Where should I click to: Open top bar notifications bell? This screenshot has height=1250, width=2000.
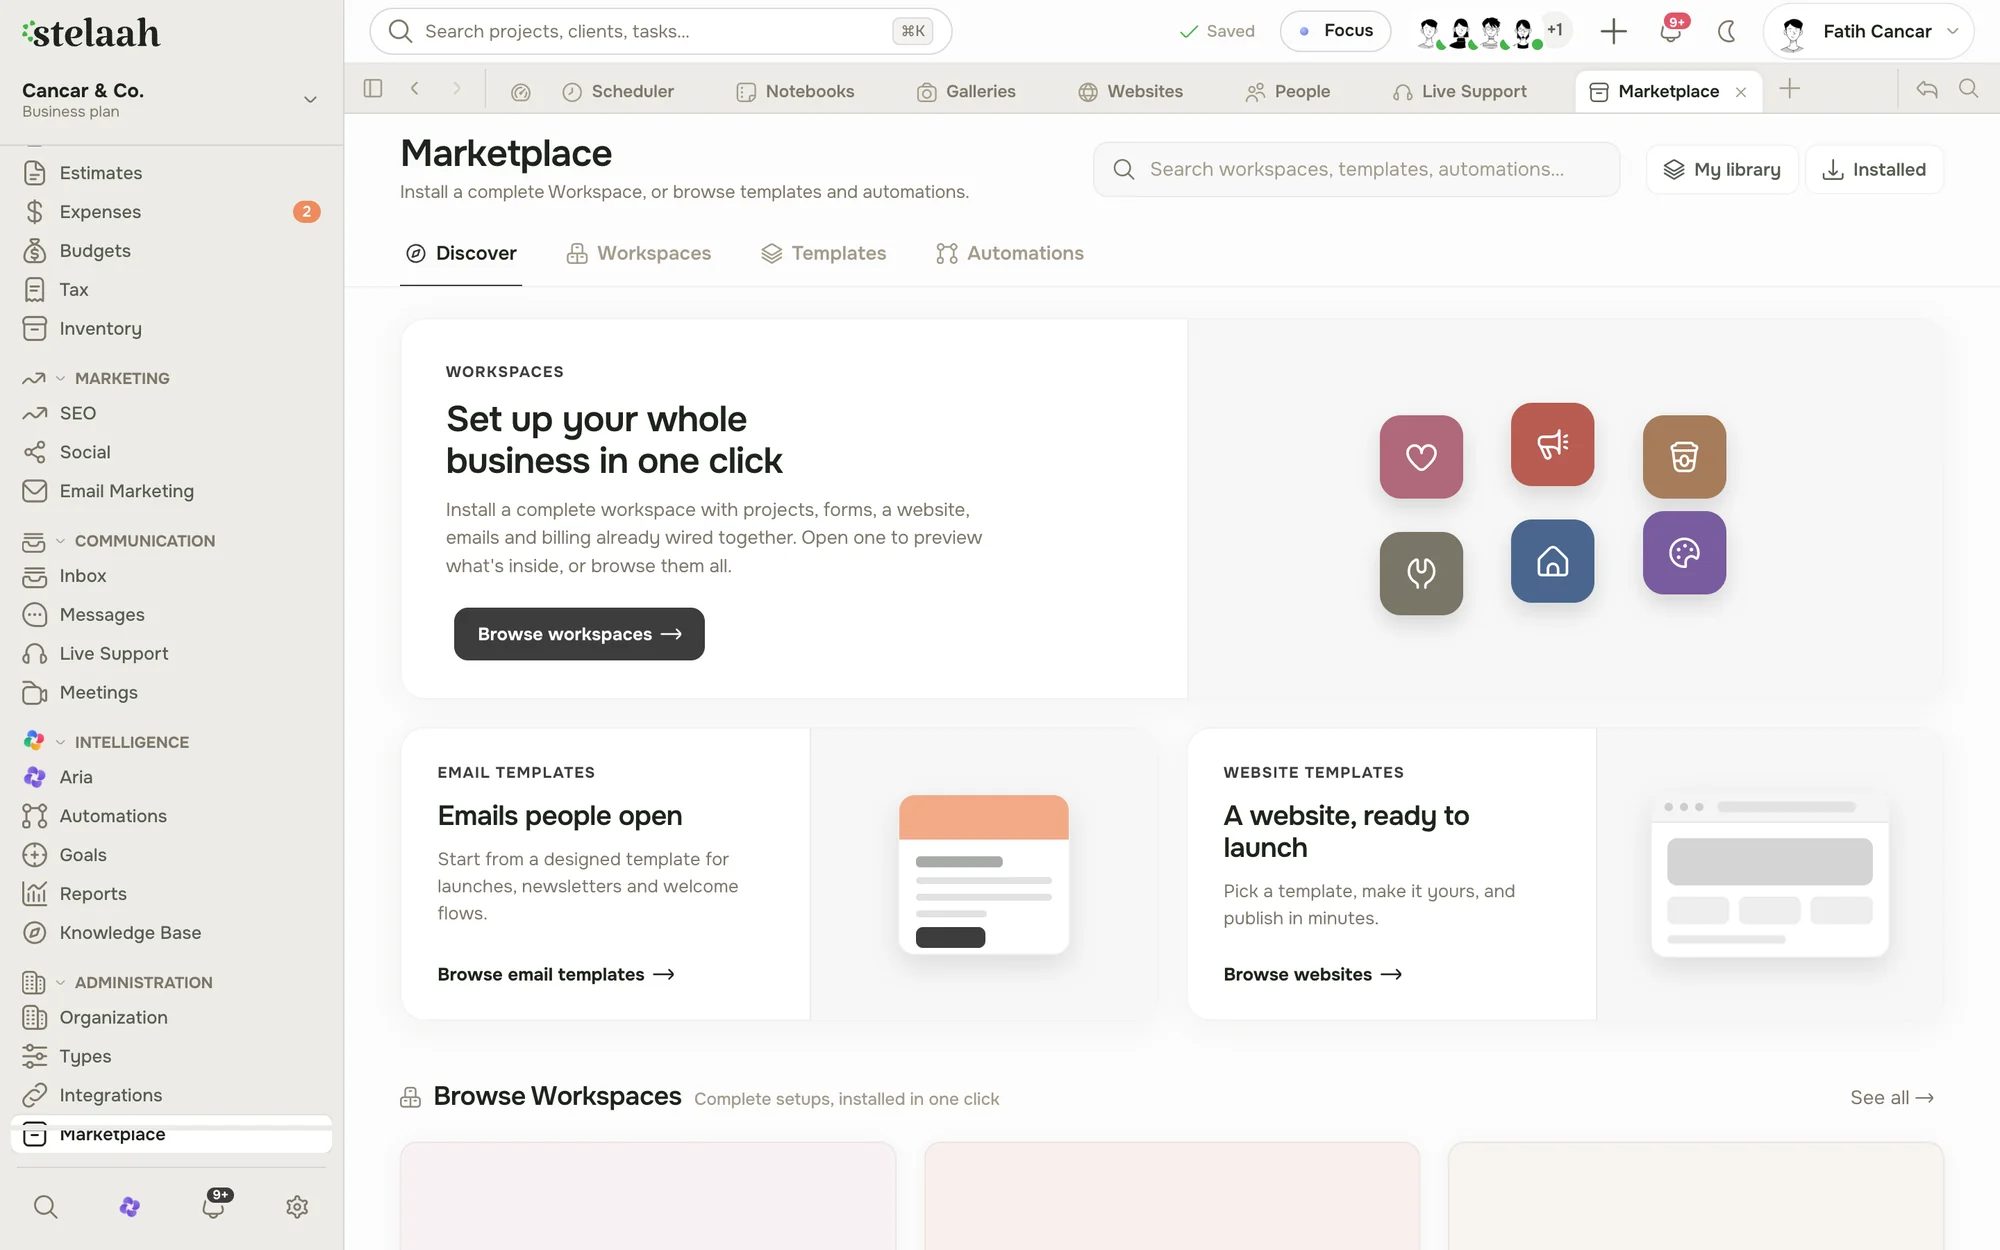pyautogui.click(x=1671, y=31)
